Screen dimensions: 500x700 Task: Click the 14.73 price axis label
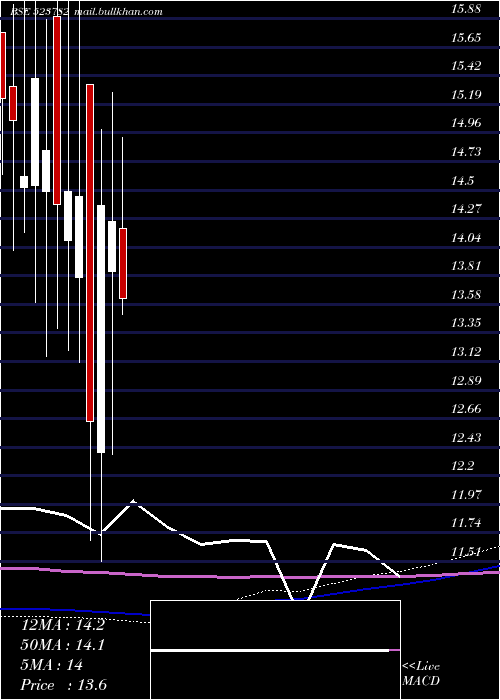click(466, 152)
